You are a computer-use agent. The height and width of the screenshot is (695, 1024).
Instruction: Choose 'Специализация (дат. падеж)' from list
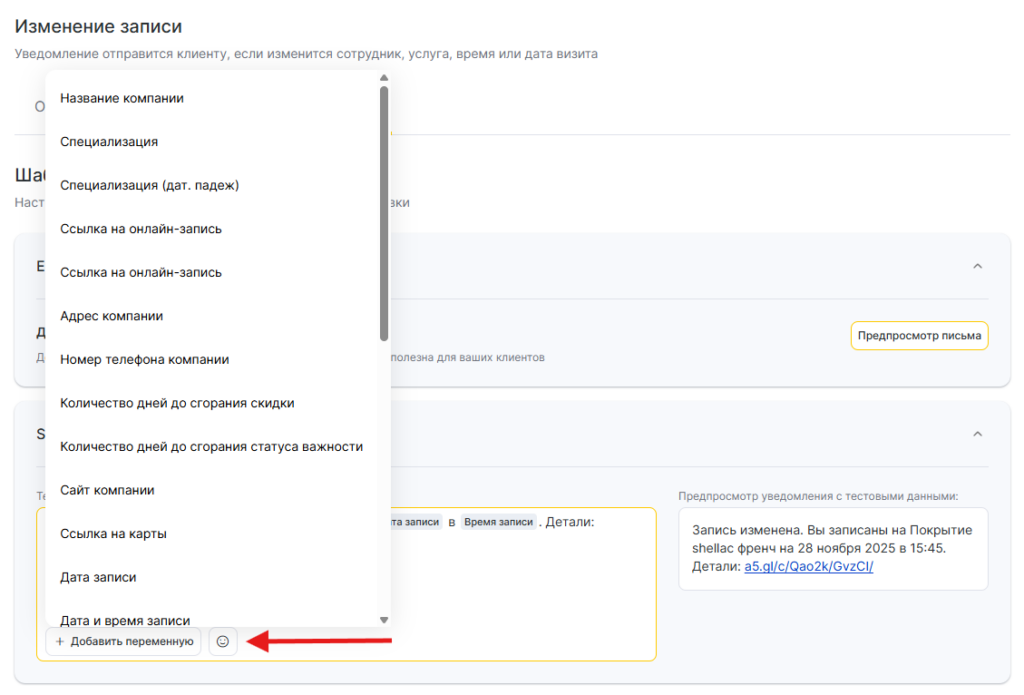[149, 185]
